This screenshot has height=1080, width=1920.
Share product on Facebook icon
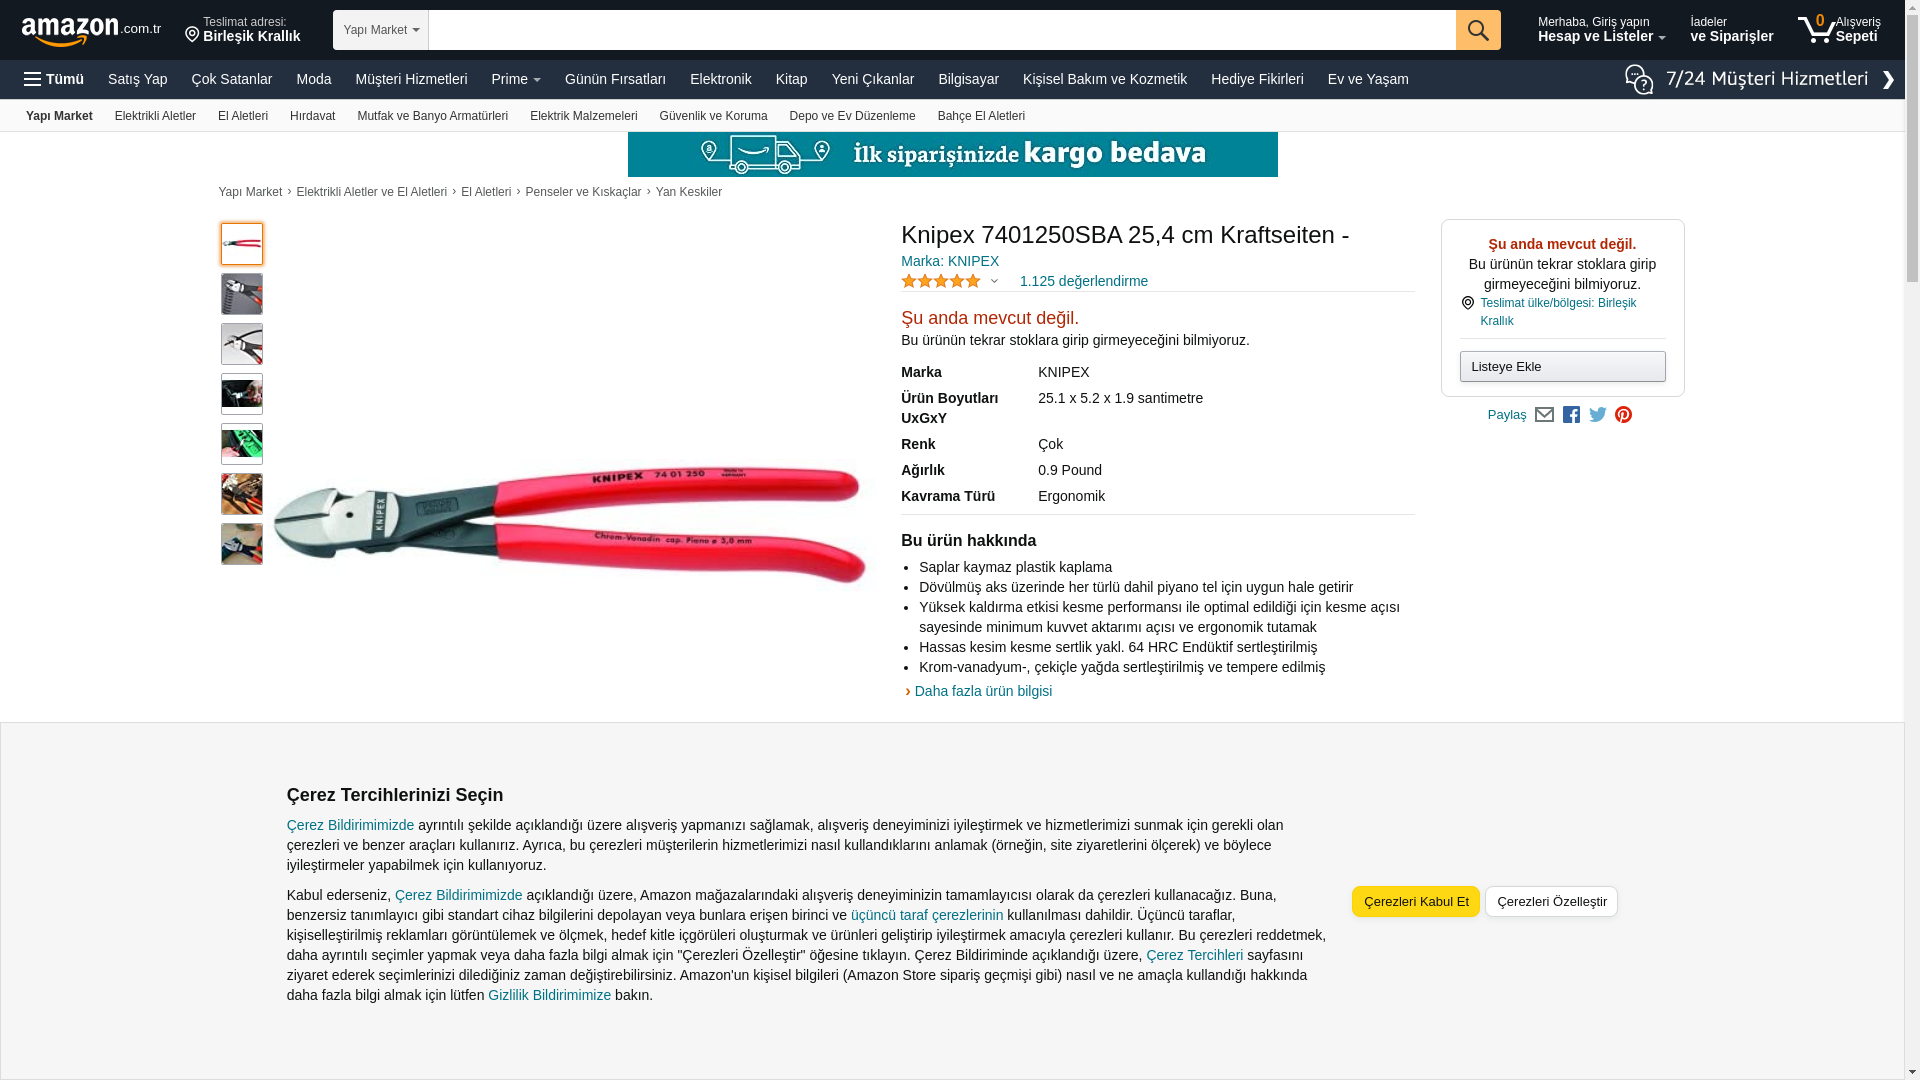pyautogui.click(x=1571, y=415)
